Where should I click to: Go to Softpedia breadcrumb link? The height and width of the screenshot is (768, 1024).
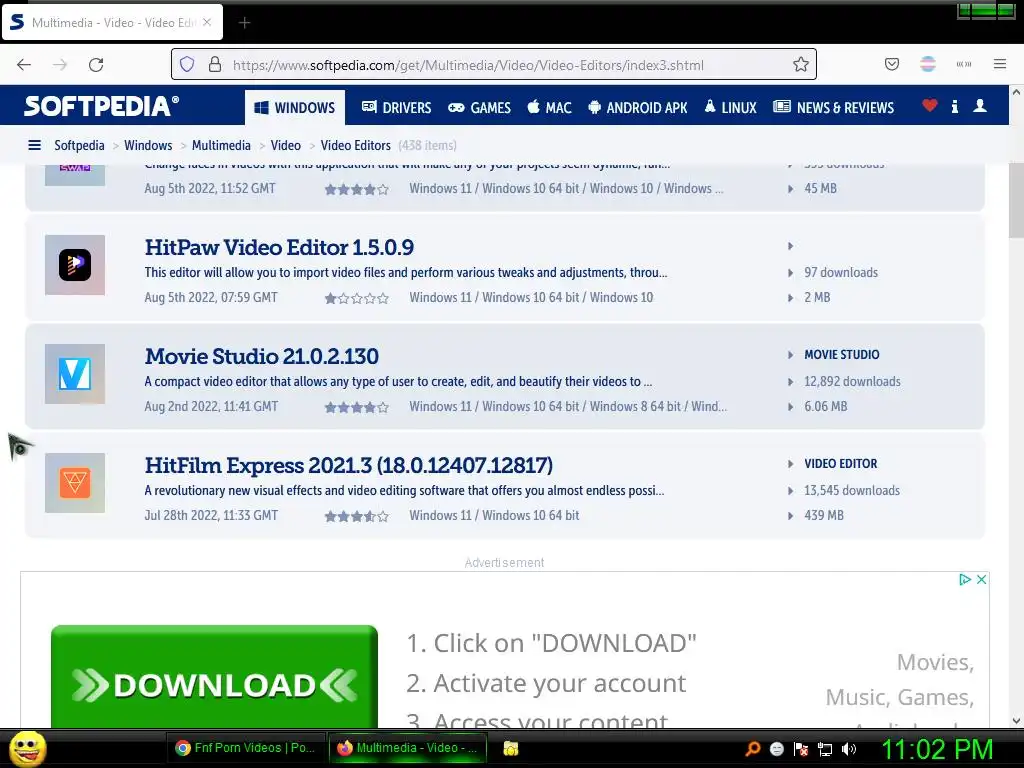click(x=79, y=145)
